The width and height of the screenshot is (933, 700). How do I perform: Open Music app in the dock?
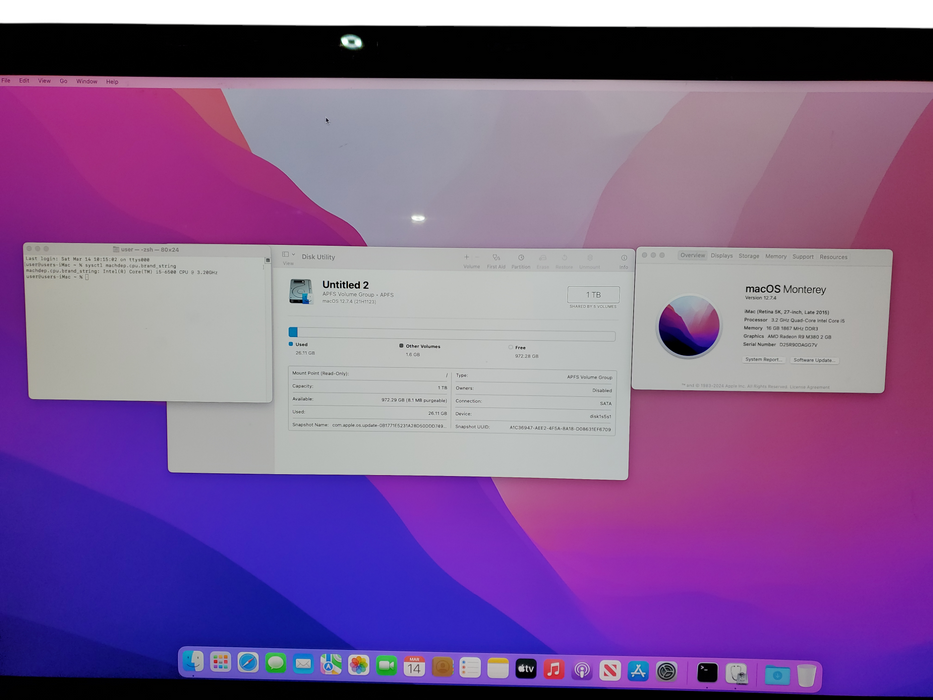(554, 669)
